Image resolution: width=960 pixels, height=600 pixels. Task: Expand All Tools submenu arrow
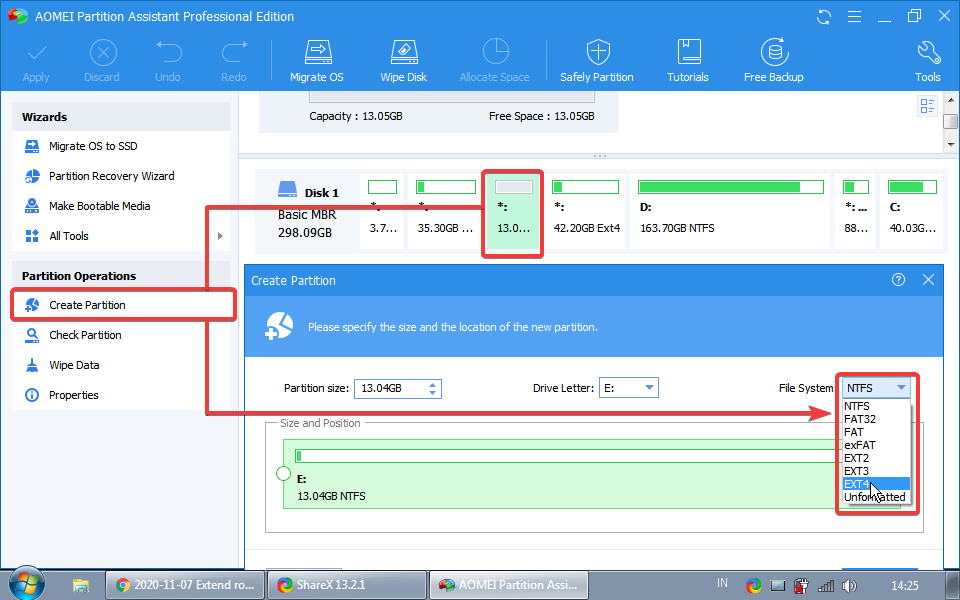pos(220,236)
